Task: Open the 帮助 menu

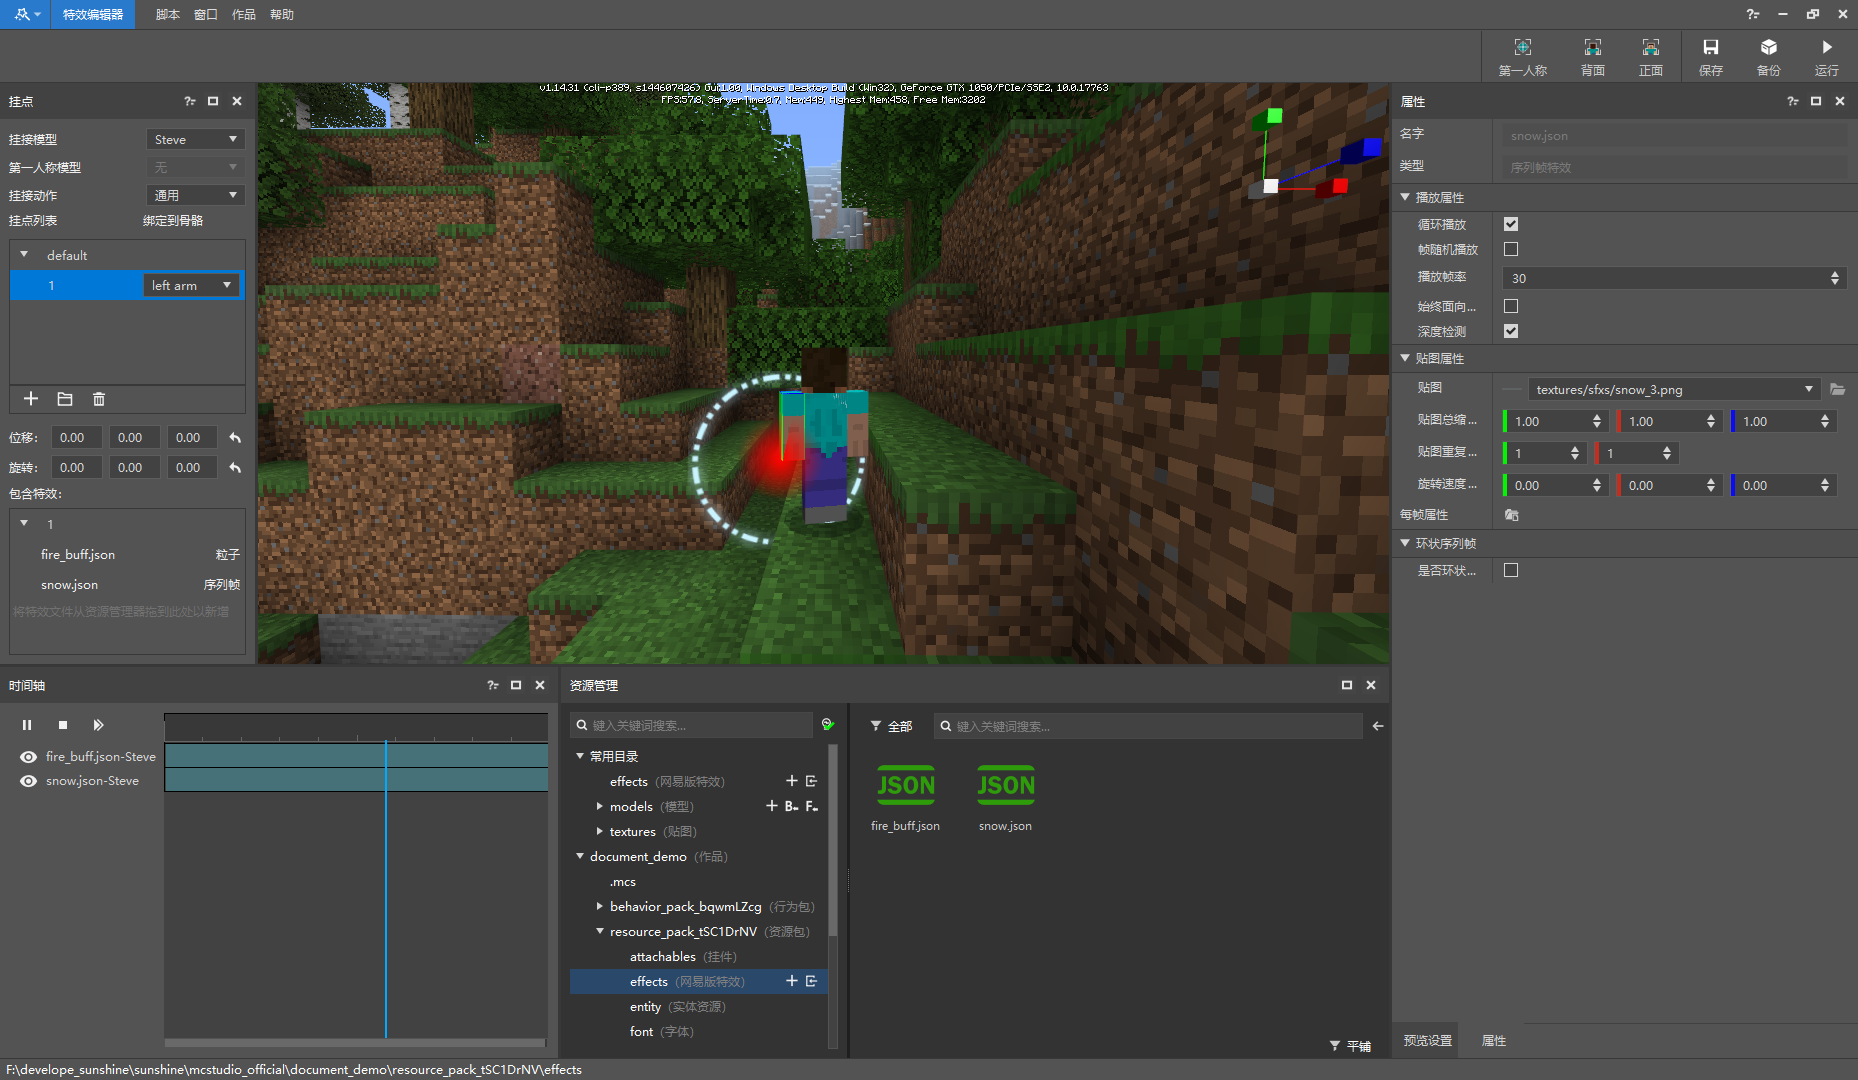Action: click(x=281, y=14)
